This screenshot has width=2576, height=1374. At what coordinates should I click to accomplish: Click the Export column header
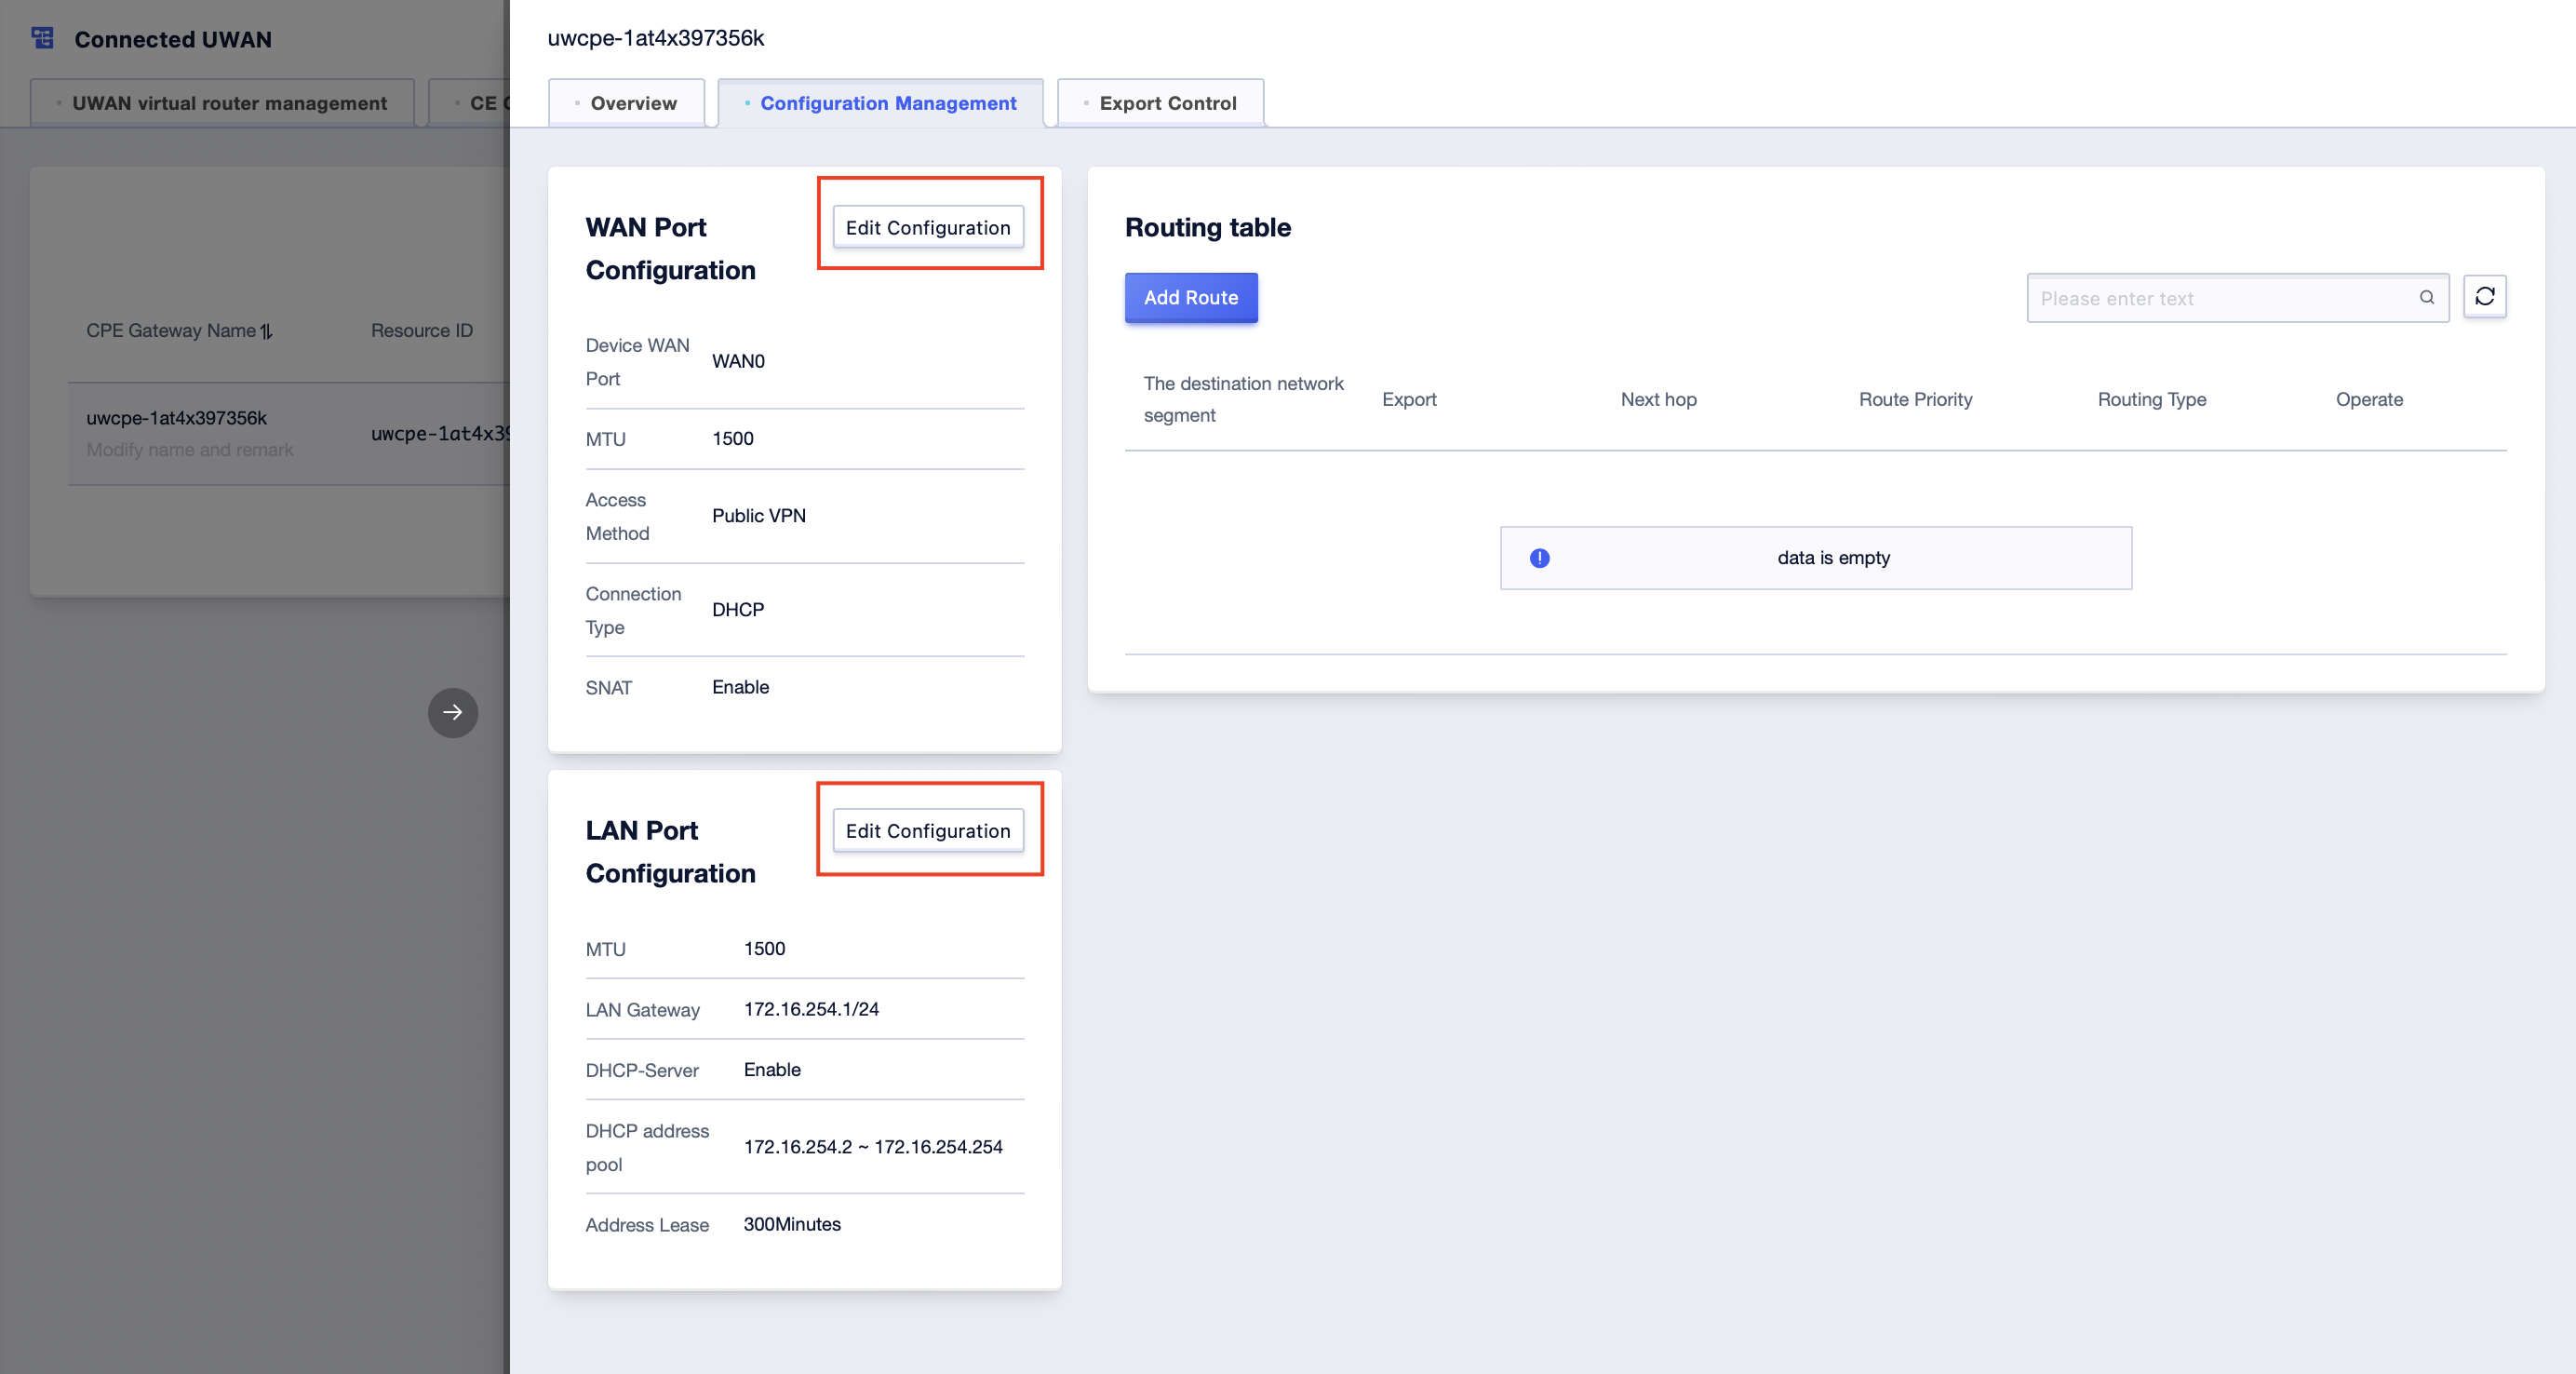[1409, 399]
